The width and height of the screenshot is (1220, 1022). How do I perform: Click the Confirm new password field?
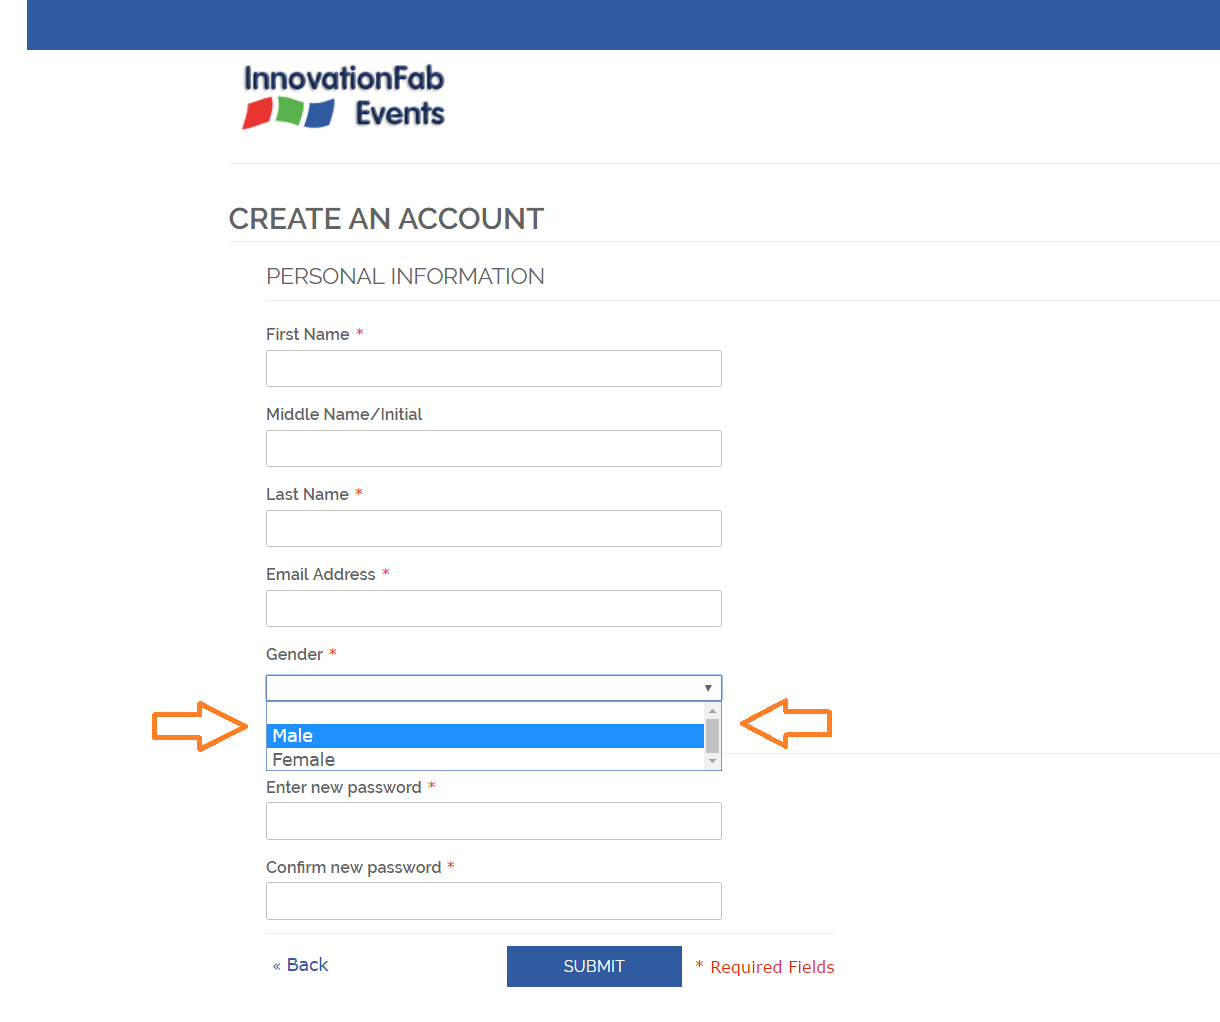(493, 900)
